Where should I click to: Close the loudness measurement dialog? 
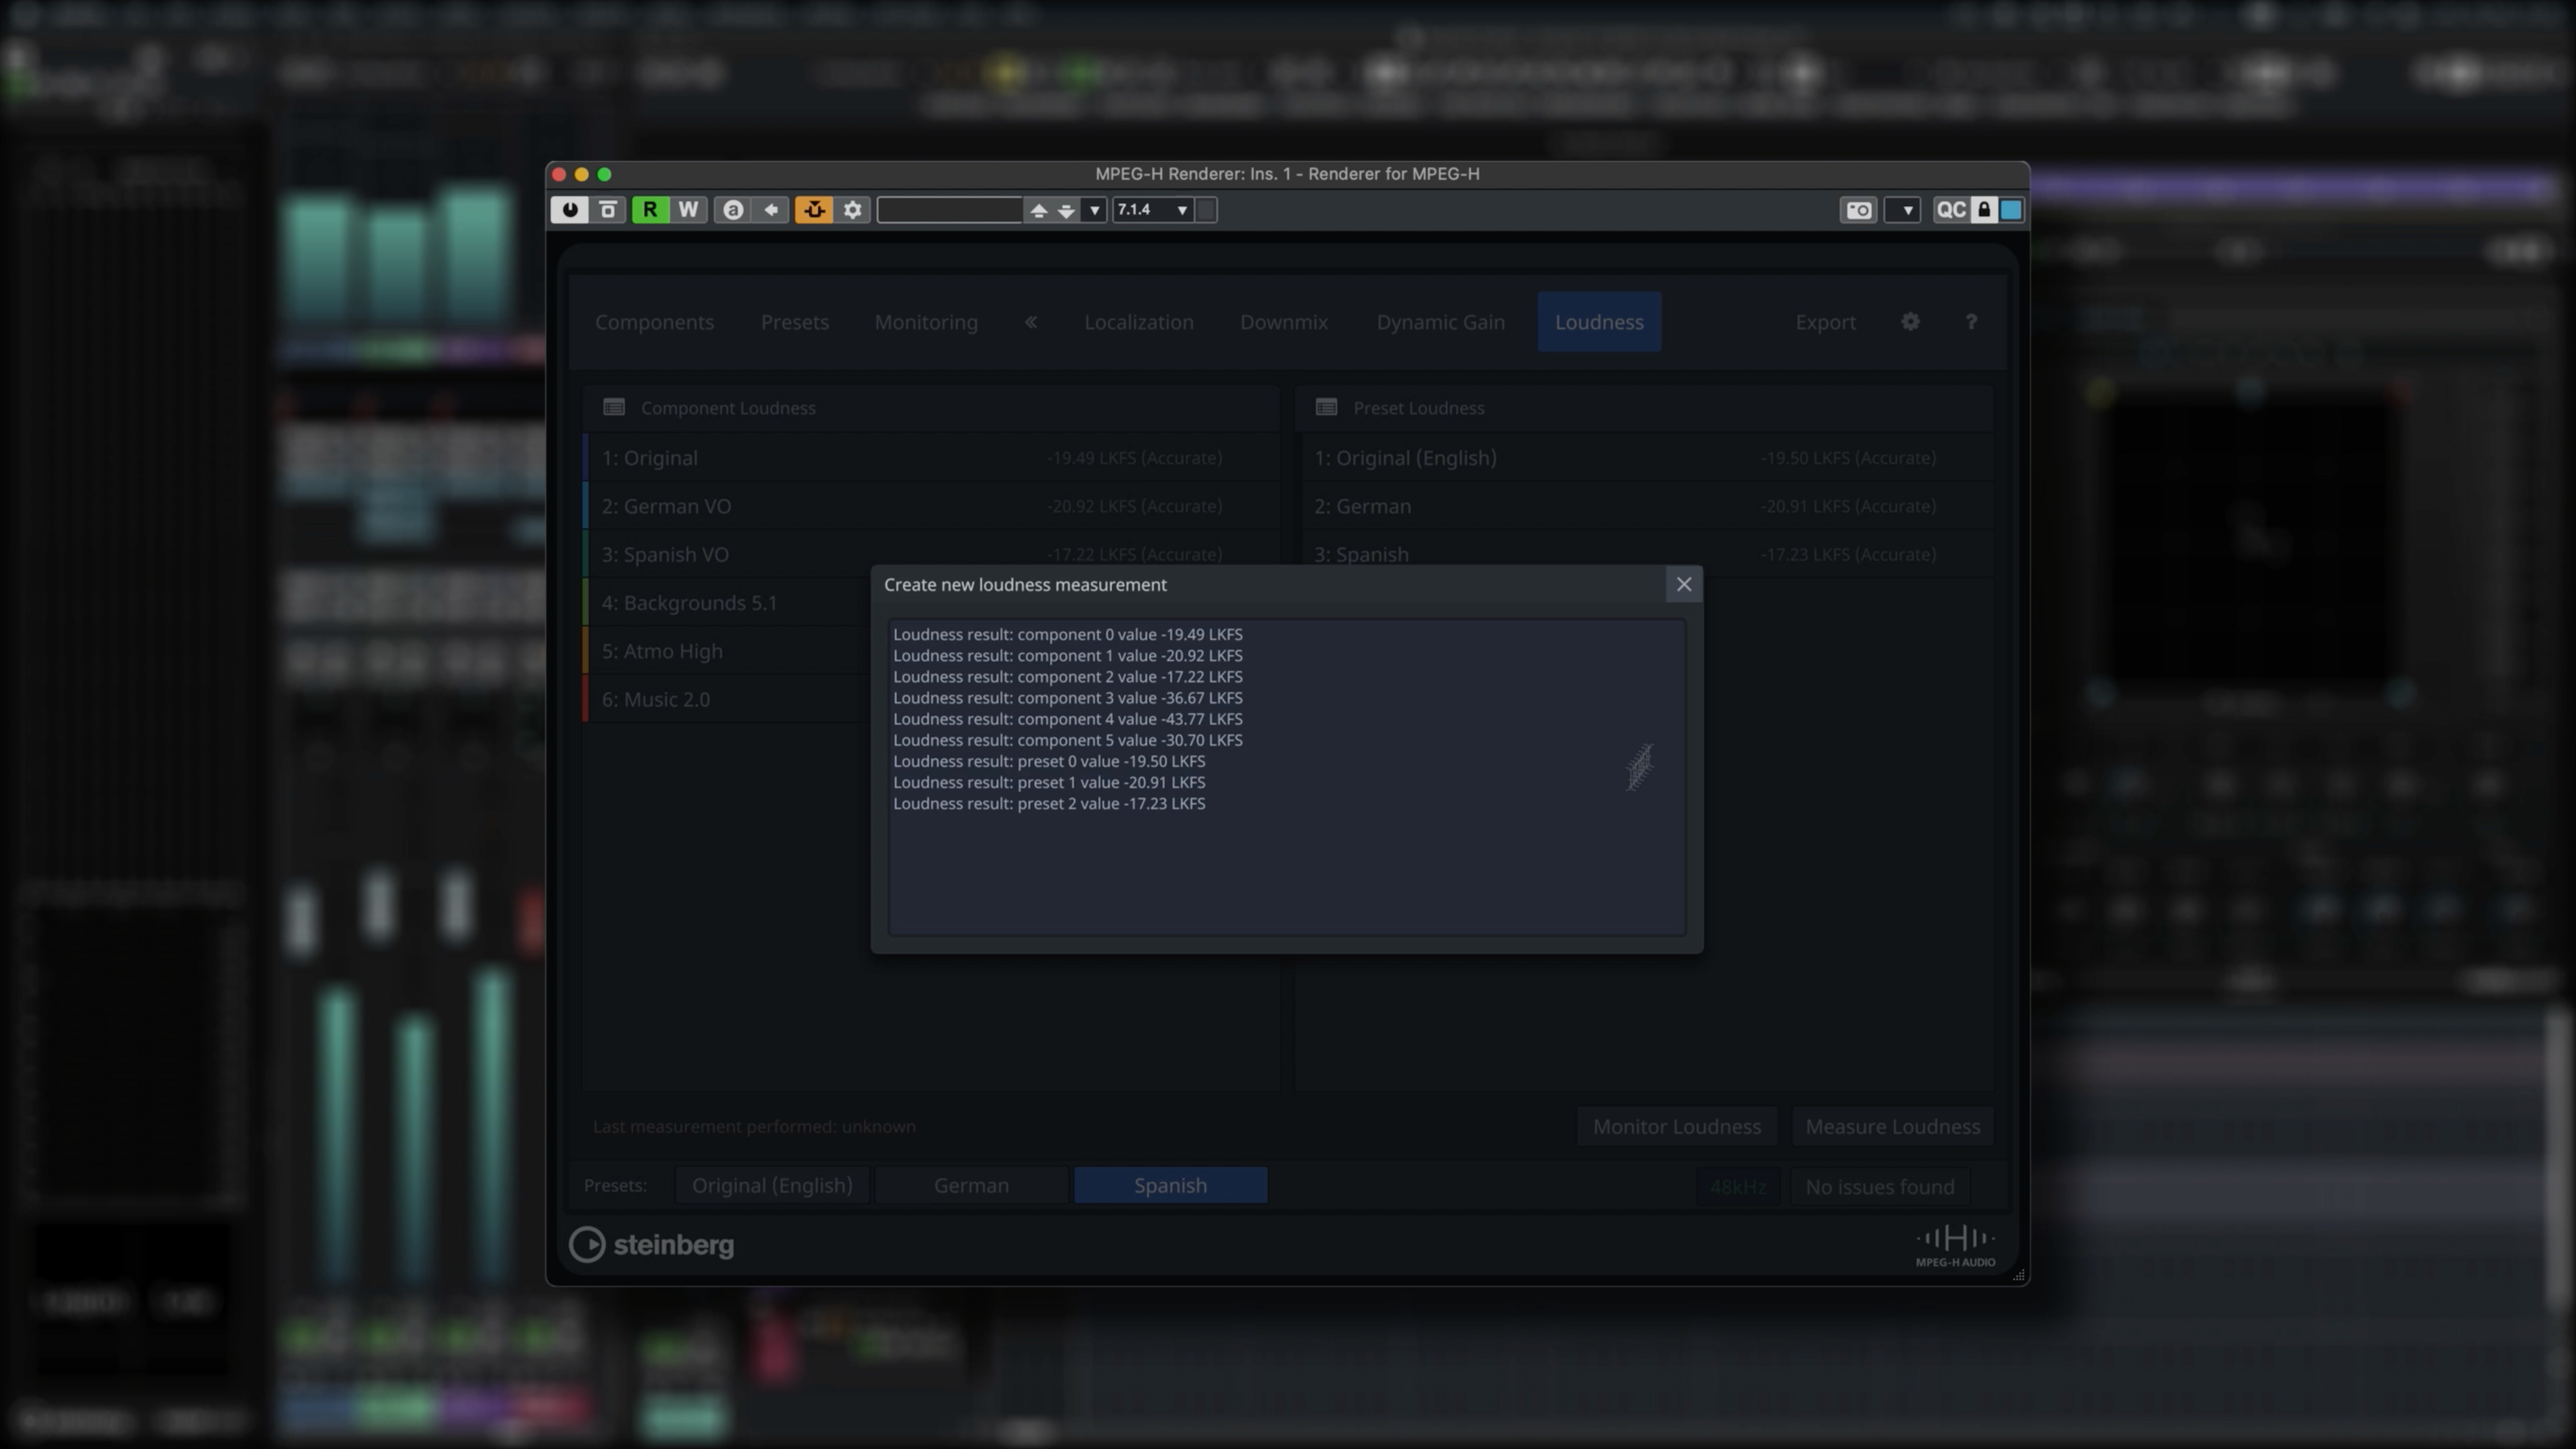pos(1684,584)
